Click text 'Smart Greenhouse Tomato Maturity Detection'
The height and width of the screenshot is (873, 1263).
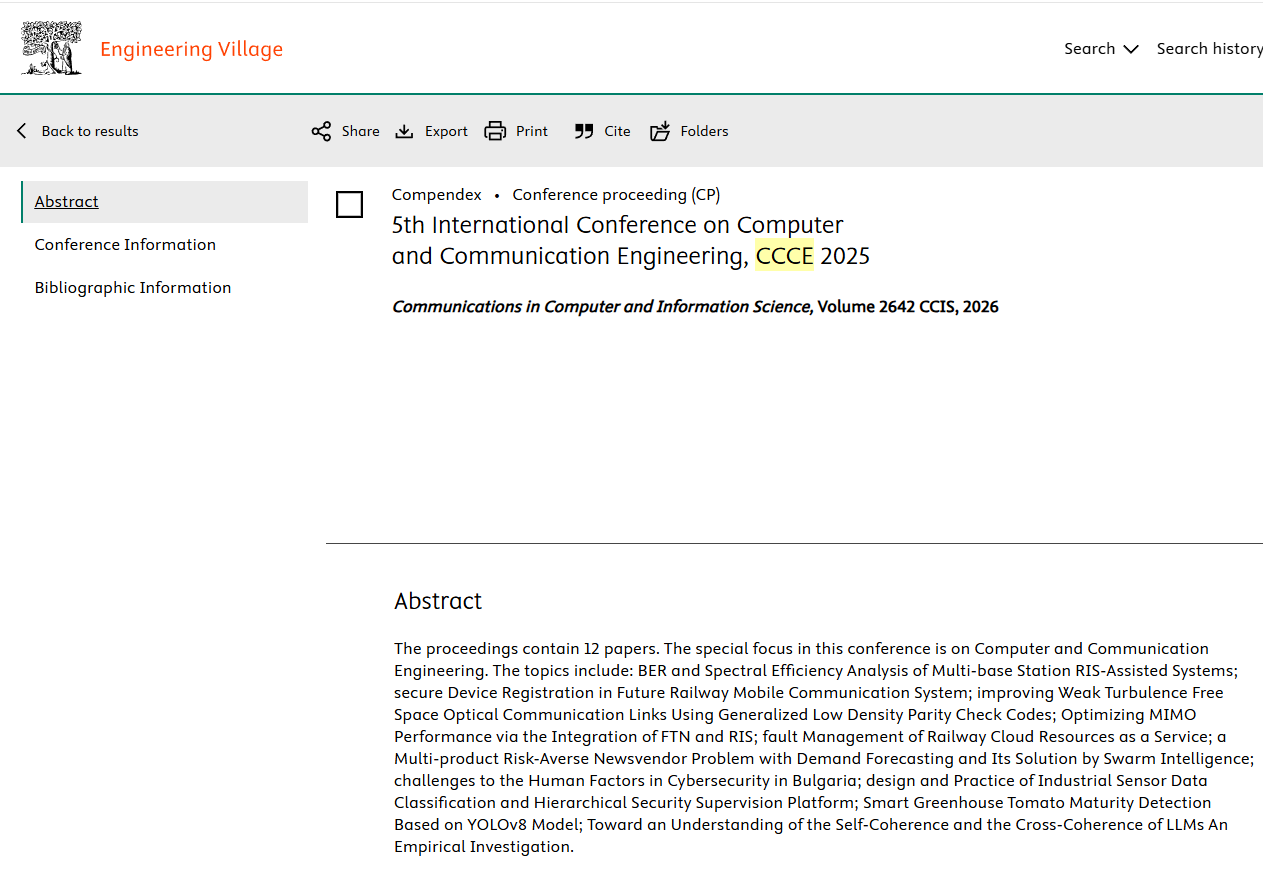pos(1037,802)
